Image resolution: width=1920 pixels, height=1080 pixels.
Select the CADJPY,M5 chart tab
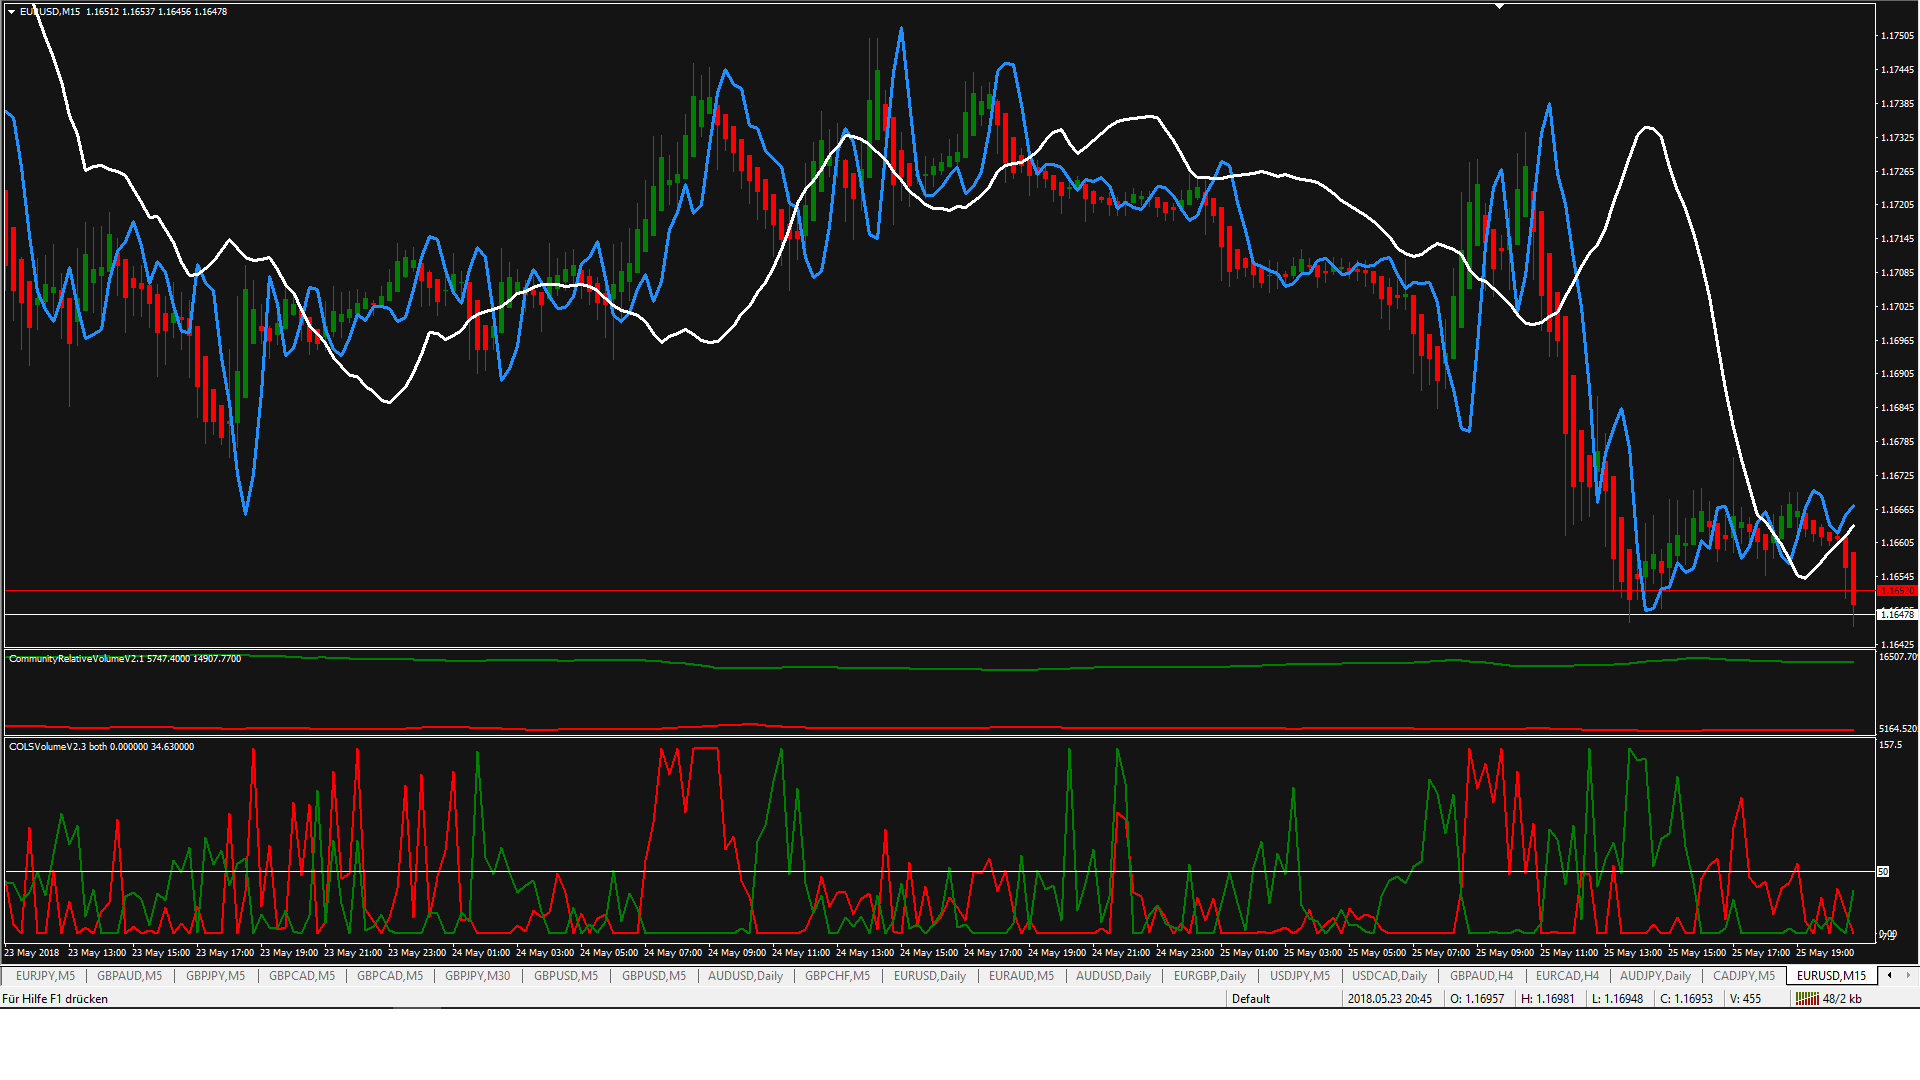click(x=1743, y=976)
